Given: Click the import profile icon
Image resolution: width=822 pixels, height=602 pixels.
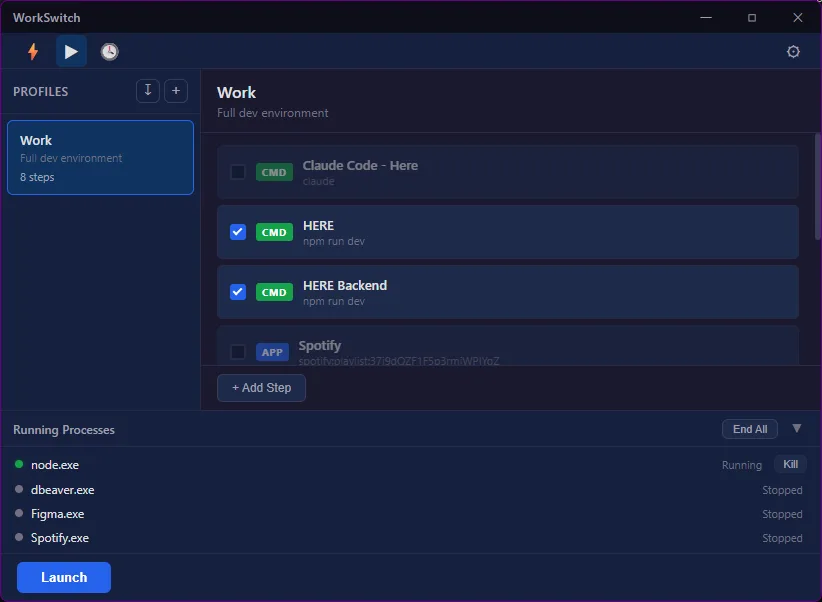Looking at the screenshot, I should coord(148,91).
